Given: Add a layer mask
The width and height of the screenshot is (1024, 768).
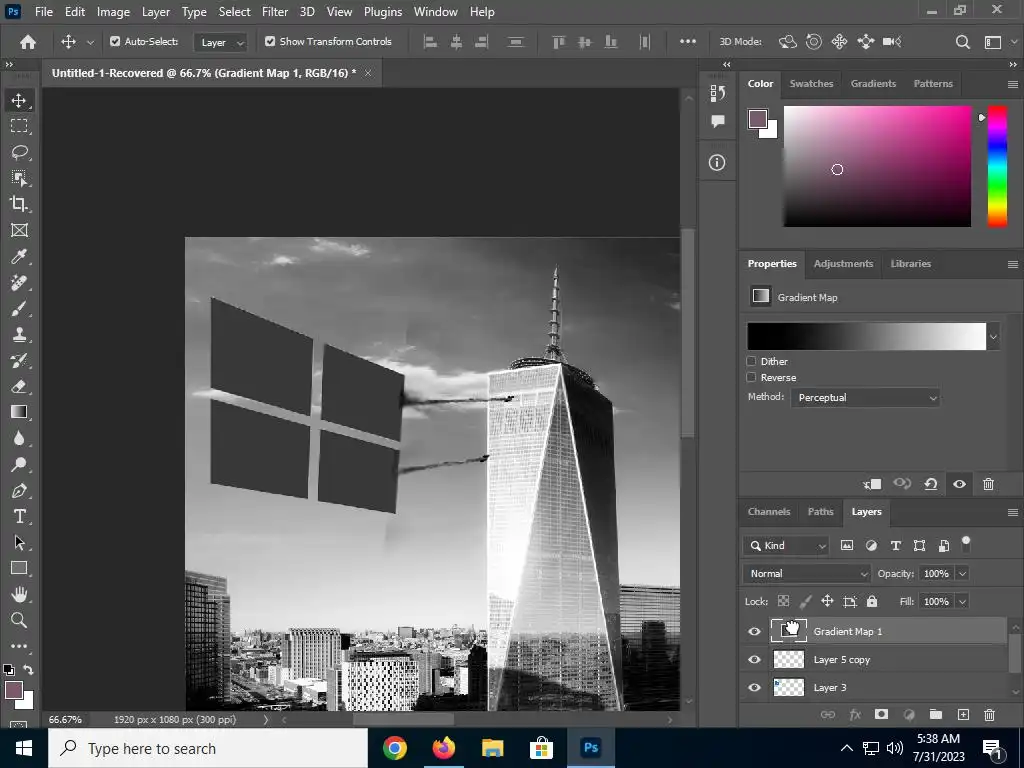Looking at the screenshot, I should click(881, 714).
